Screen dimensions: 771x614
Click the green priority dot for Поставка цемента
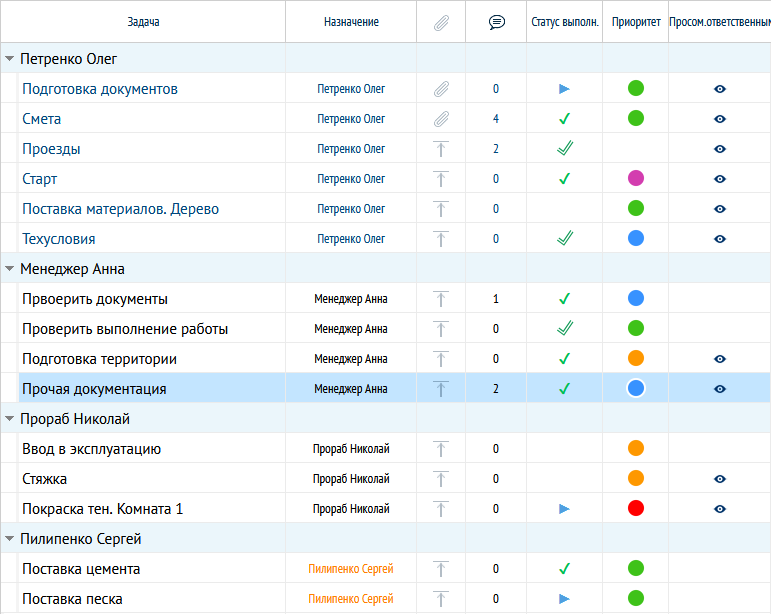pos(636,568)
